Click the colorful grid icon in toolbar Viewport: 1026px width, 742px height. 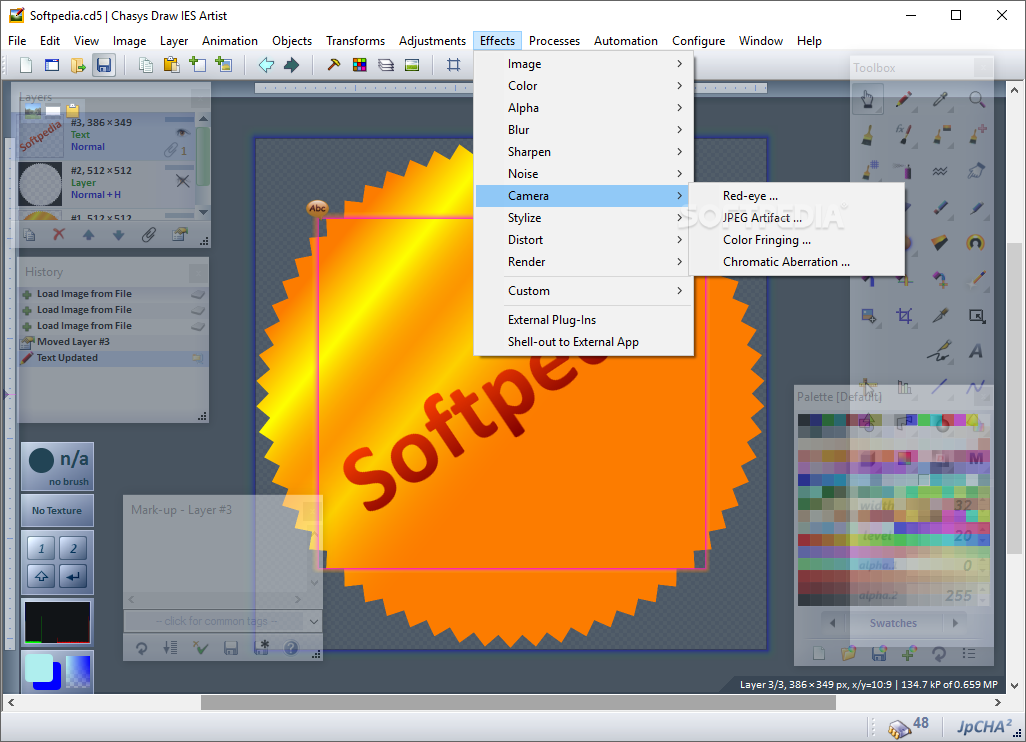pyautogui.click(x=359, y=65)
